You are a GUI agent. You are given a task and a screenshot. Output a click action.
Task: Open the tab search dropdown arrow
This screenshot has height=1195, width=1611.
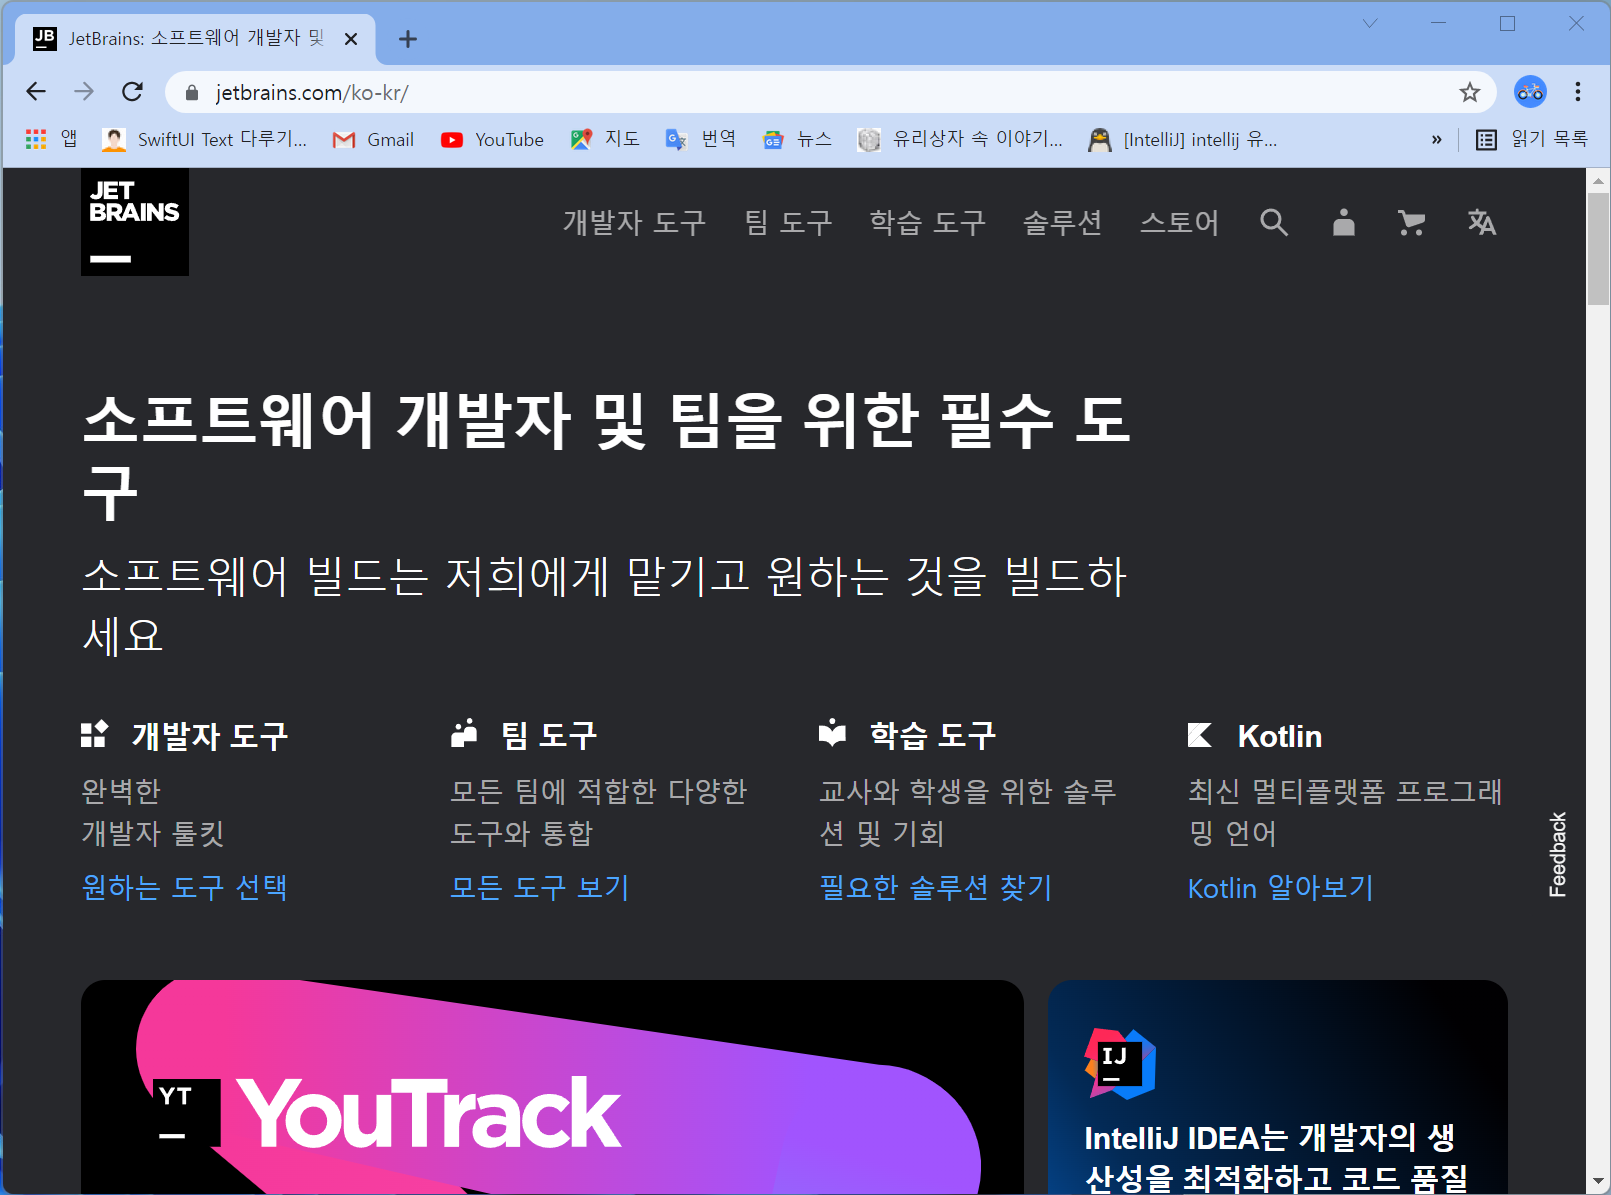1370,23
